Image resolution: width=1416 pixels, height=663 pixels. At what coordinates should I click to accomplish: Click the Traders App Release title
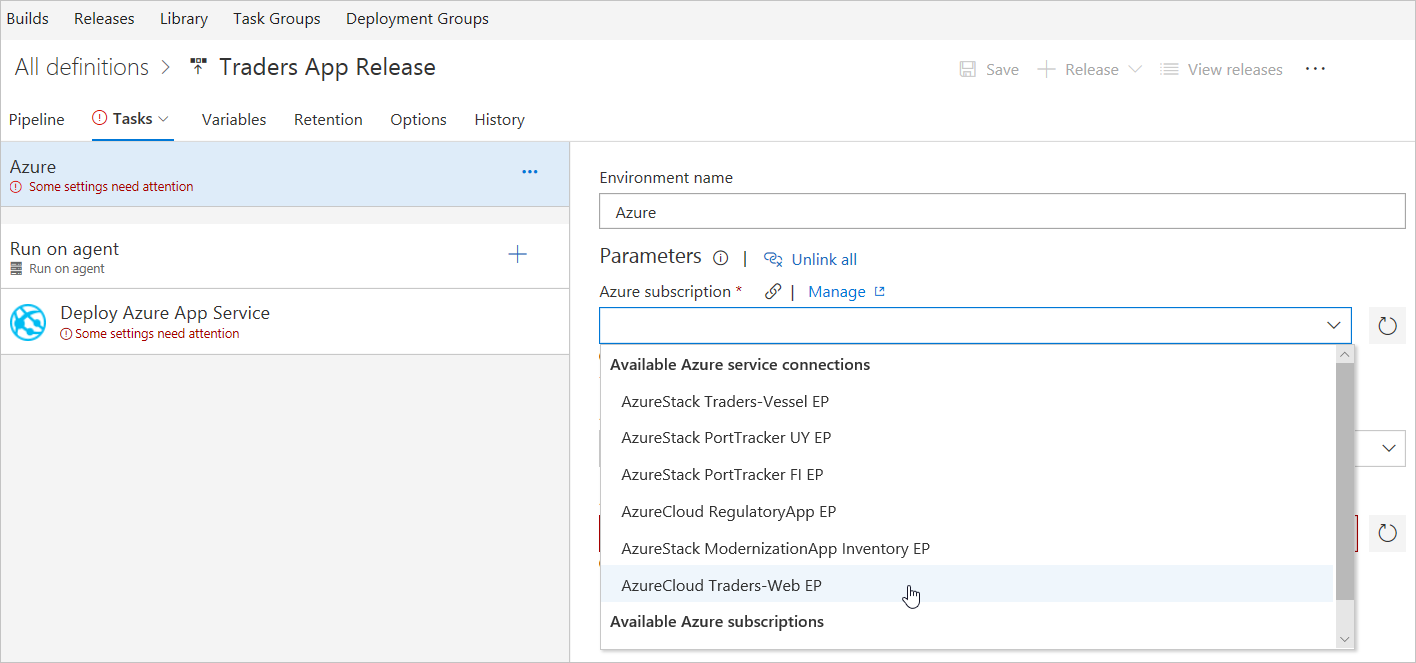pyautogui.click(x=327, y=67)
